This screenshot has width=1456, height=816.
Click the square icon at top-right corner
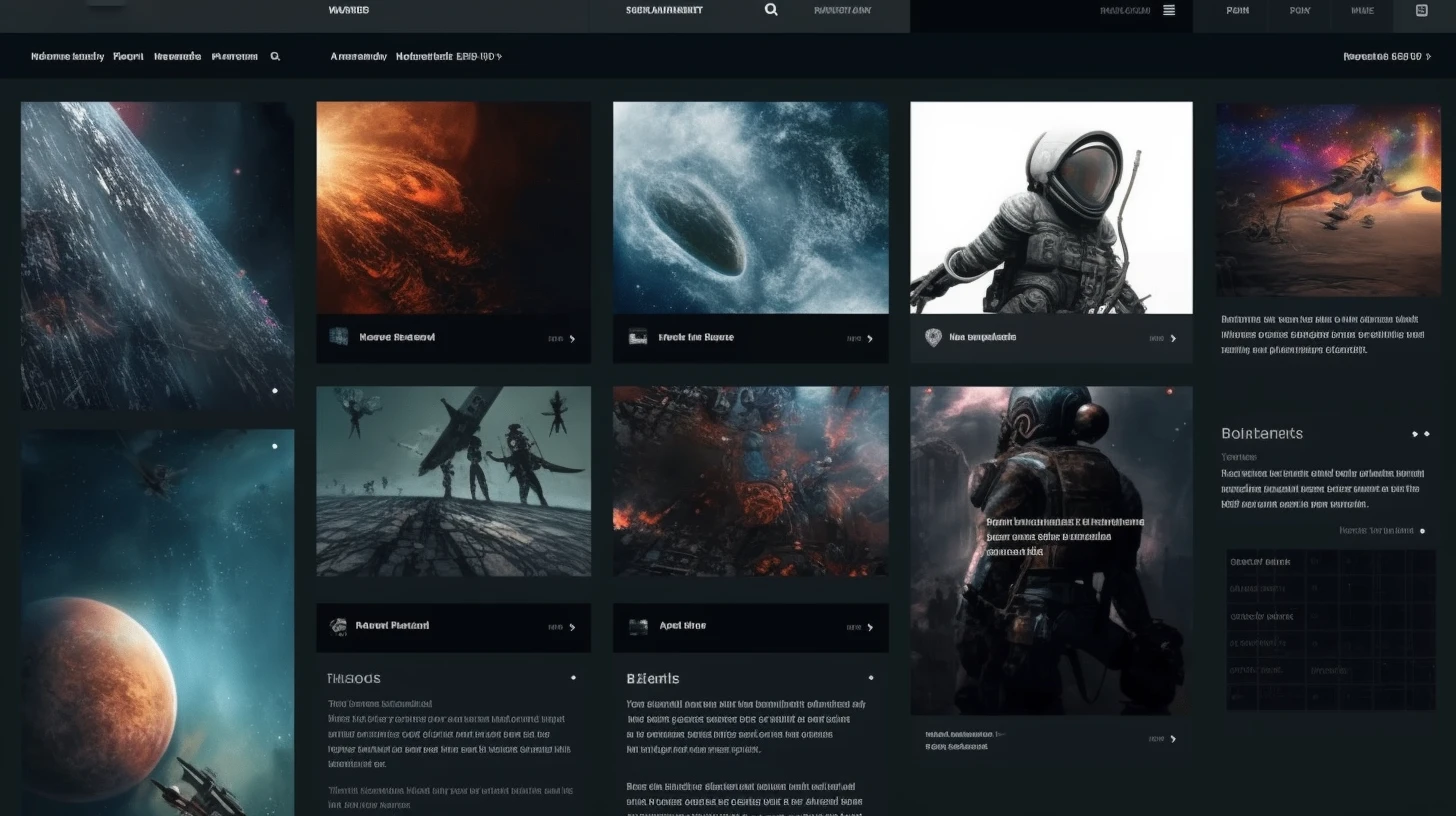1422,10
